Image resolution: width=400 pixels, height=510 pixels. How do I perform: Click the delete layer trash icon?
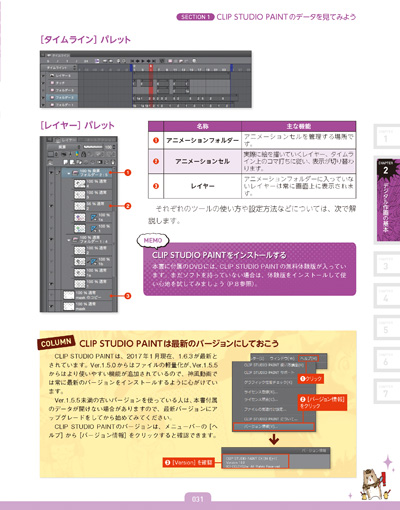coord(113,162)
